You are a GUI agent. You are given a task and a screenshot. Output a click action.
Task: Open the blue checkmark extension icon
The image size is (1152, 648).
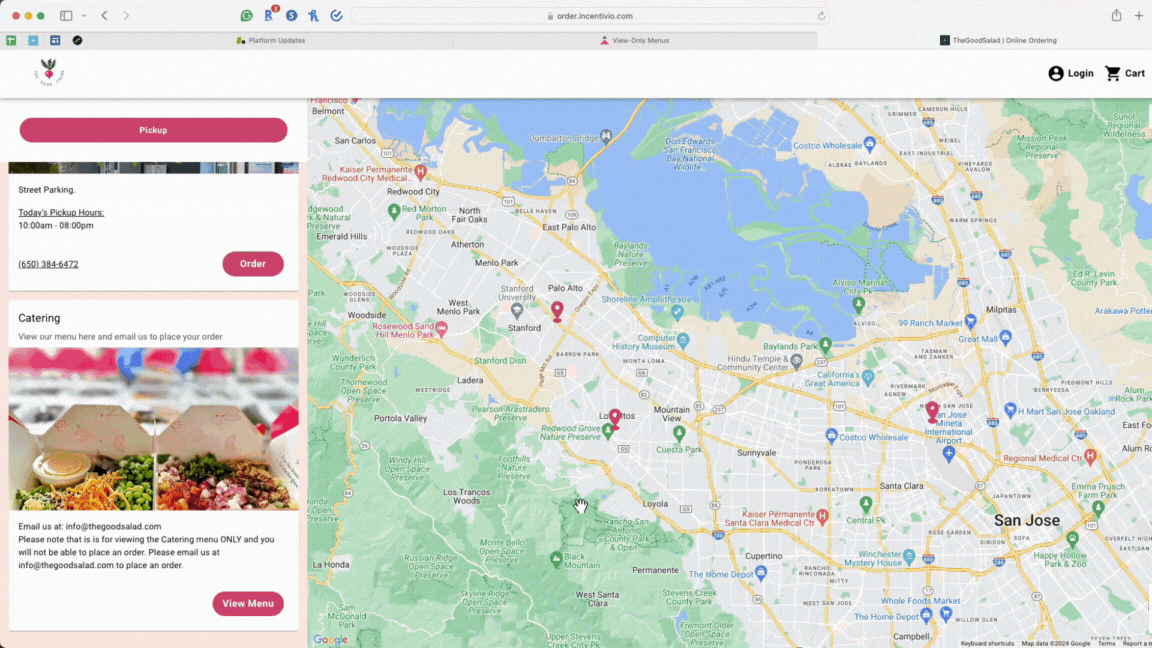[336, 15]
